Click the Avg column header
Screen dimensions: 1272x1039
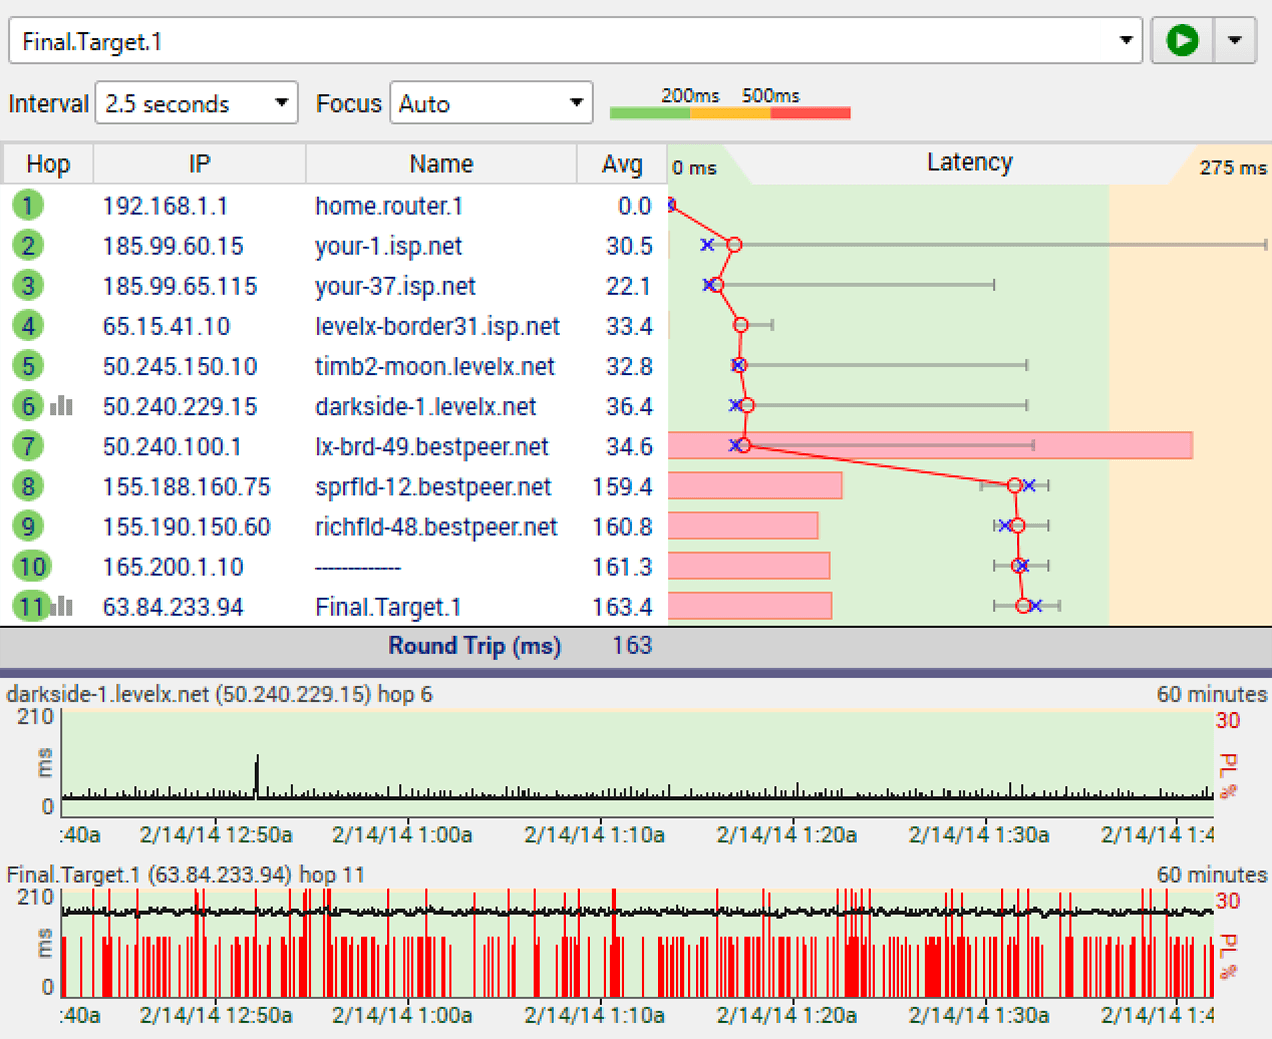620,163
